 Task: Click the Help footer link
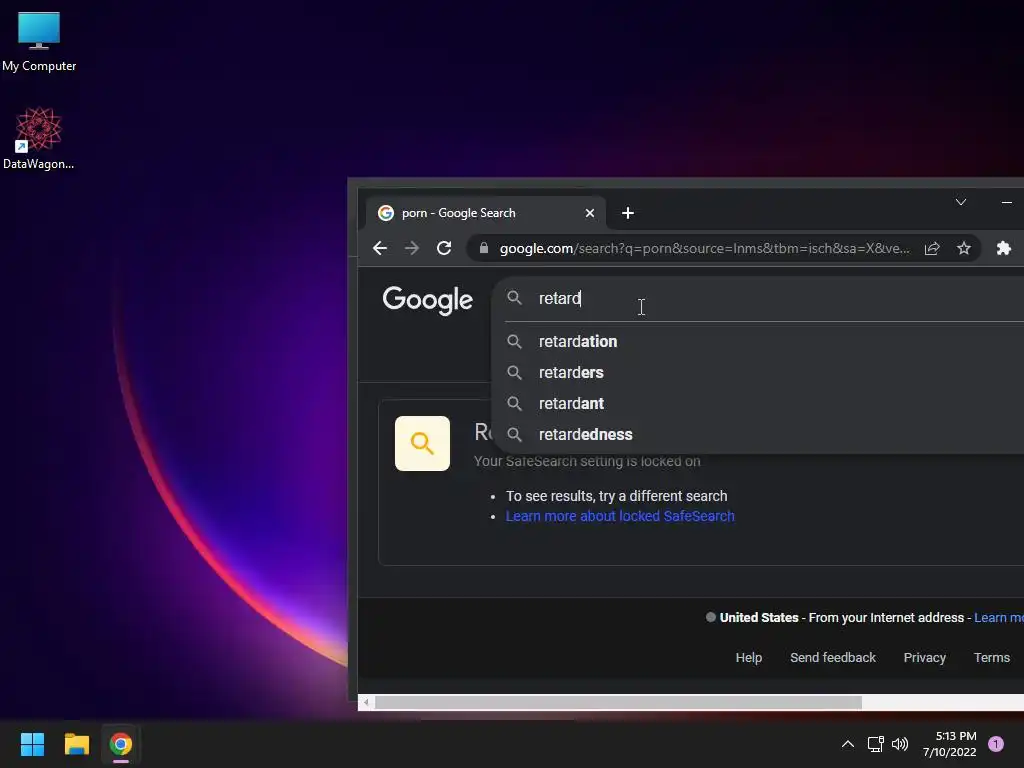[x=748, y=658]
